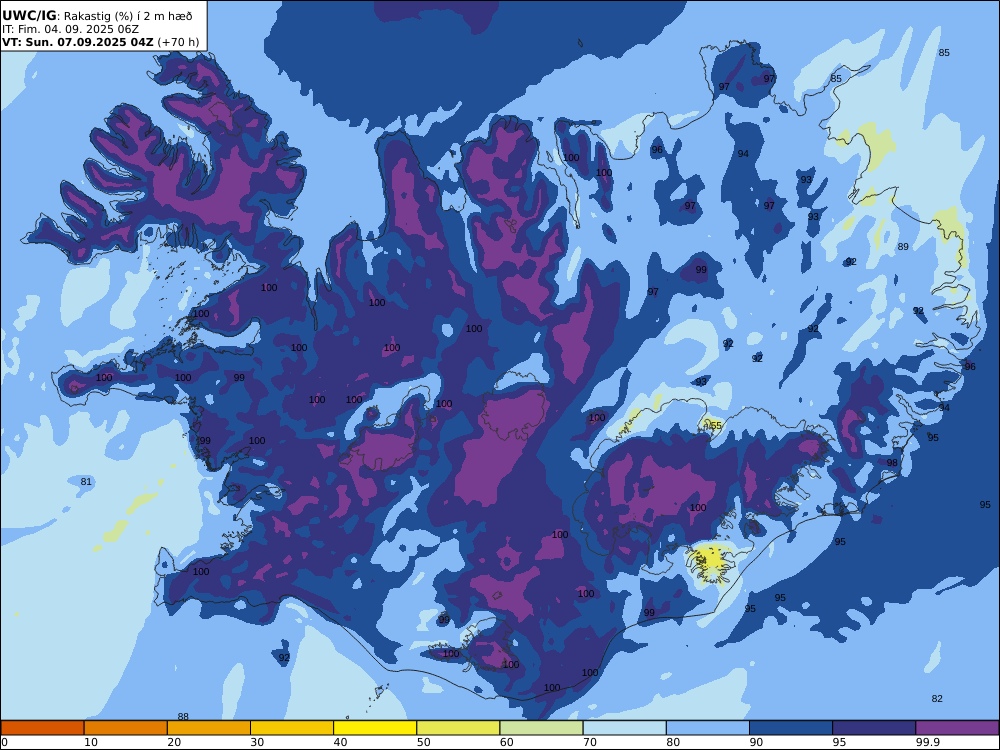Select the amber 20–30 legend color
Screen dimensions: 1000x750
click(209, 728)
